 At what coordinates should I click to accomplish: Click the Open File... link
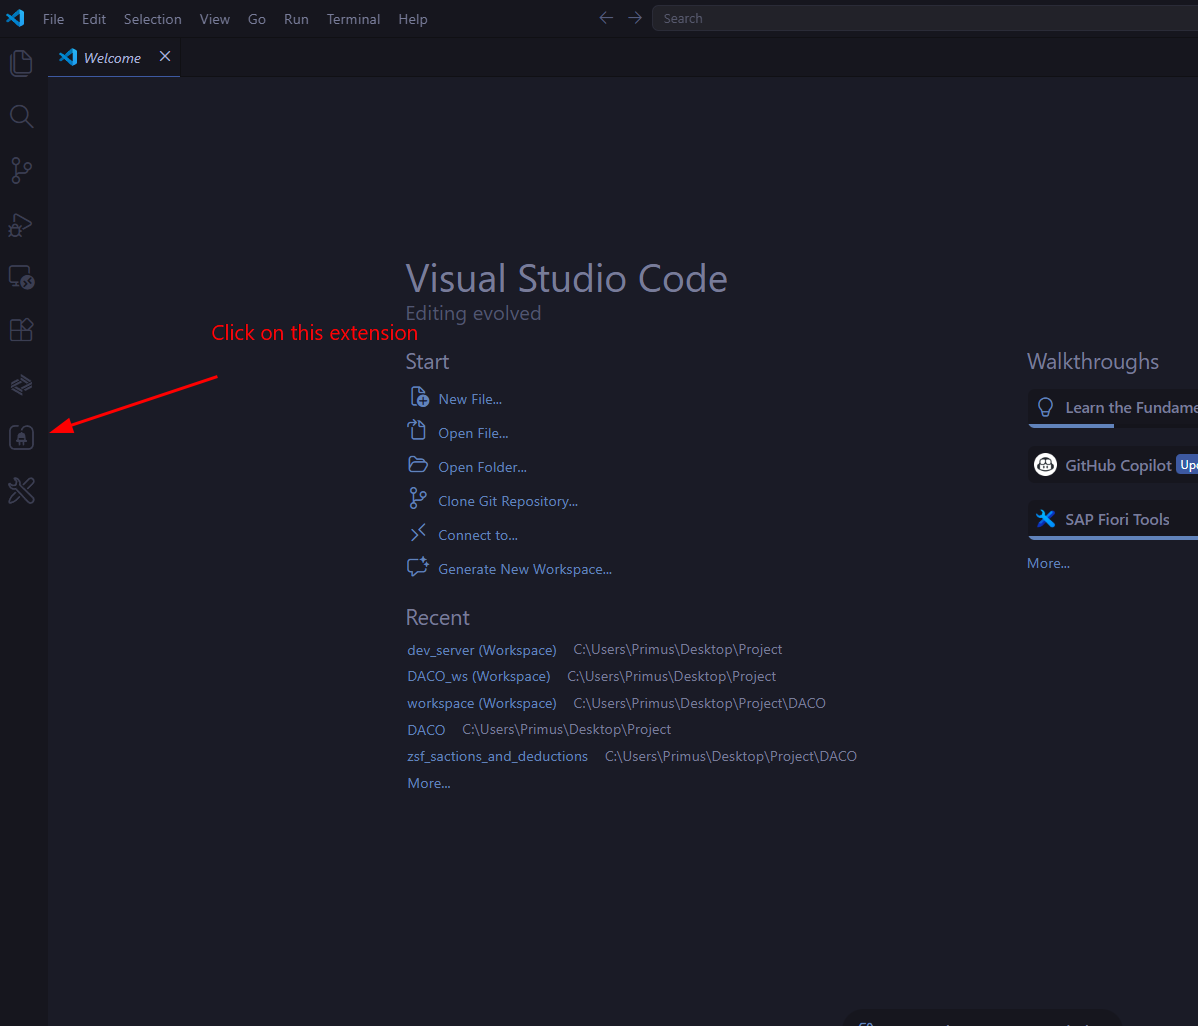pyautogui.click(x=473, y=433)
